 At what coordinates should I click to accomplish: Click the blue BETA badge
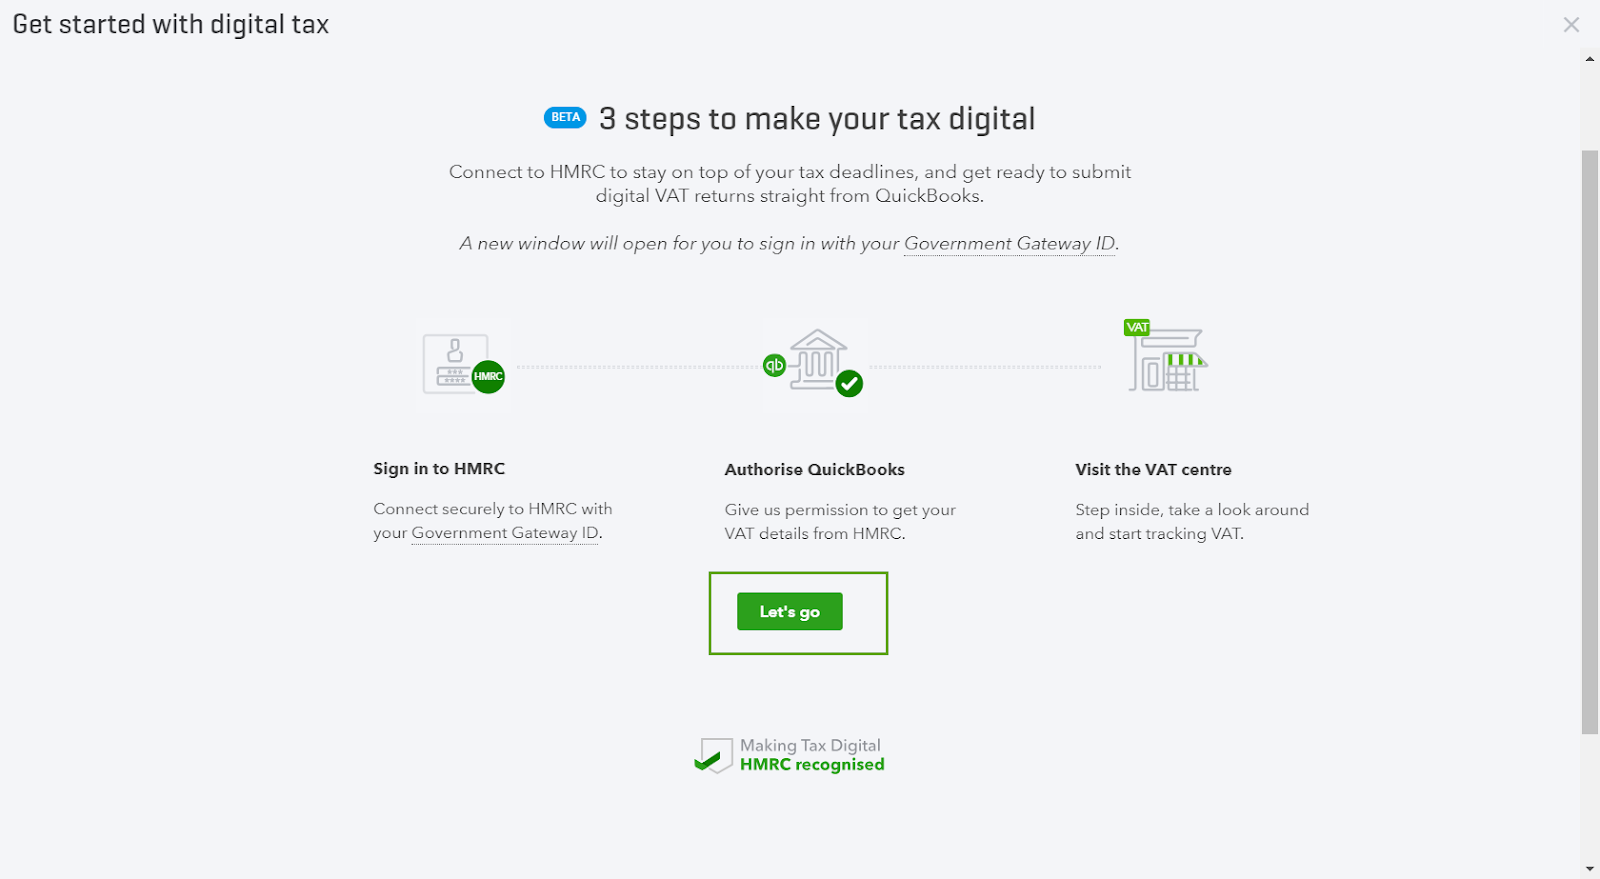pyautogui.click(x=565, y=117)
